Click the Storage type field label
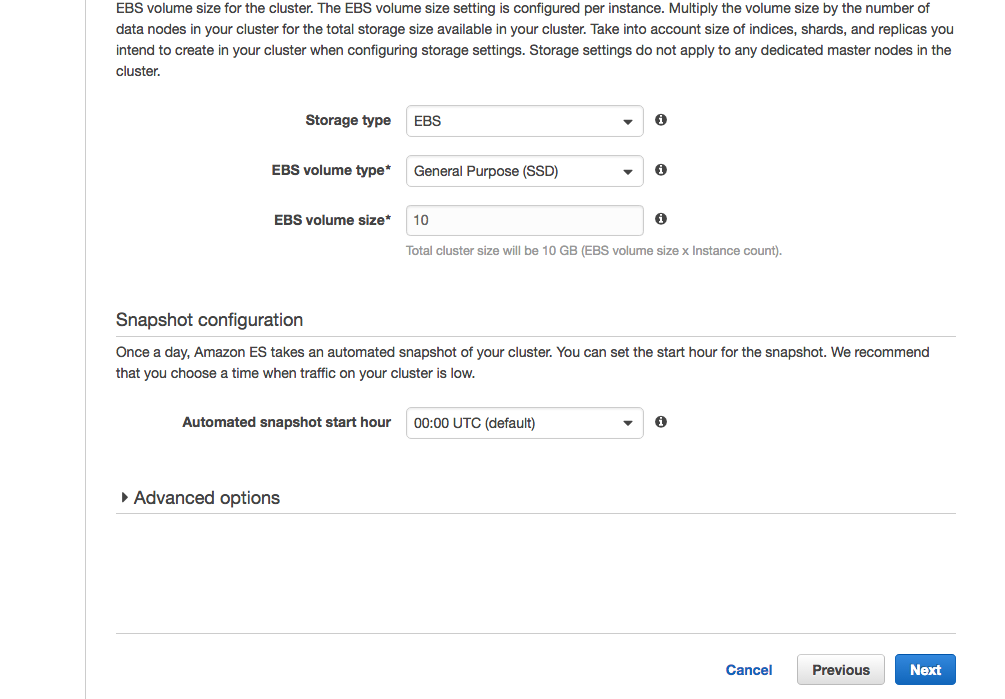Screen dimensions: 1005x699 coord(348,120)
